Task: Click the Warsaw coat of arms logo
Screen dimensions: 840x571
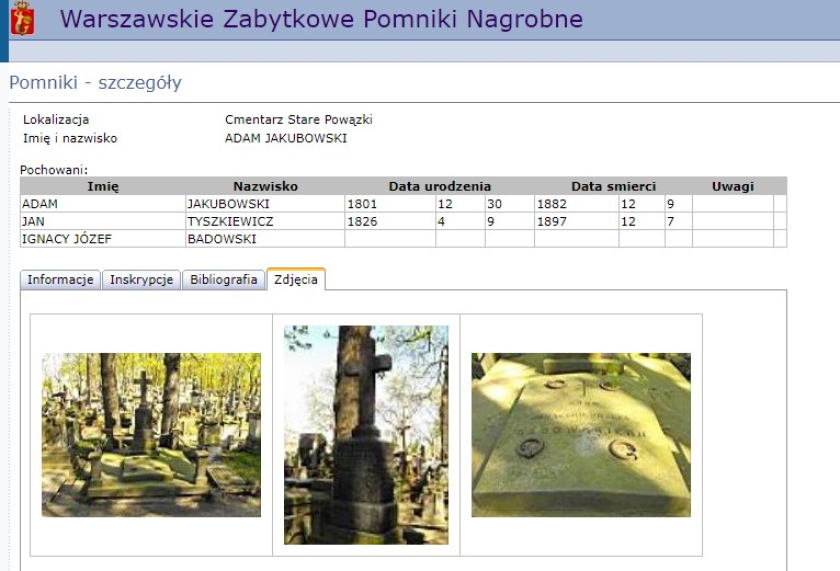Action: [22, 18]
